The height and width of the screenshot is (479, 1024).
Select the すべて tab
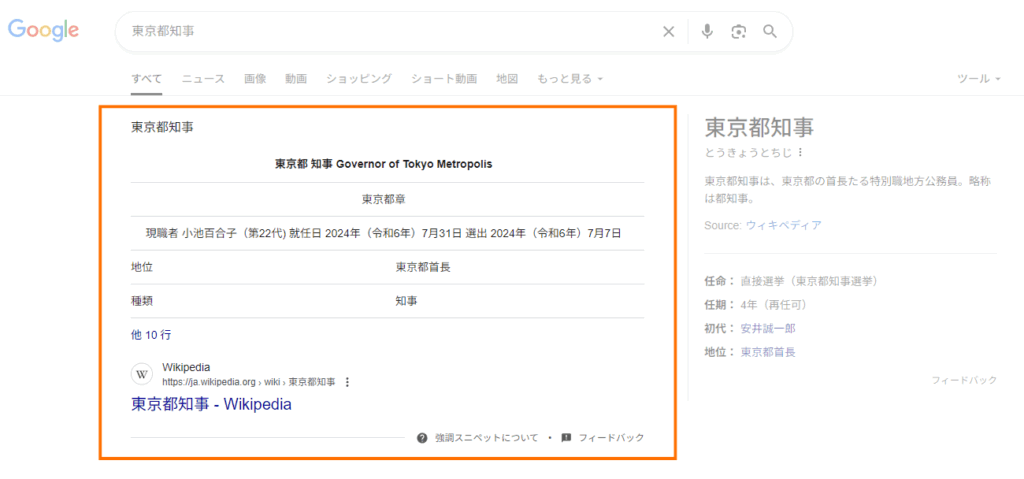(x=146, y=79)
